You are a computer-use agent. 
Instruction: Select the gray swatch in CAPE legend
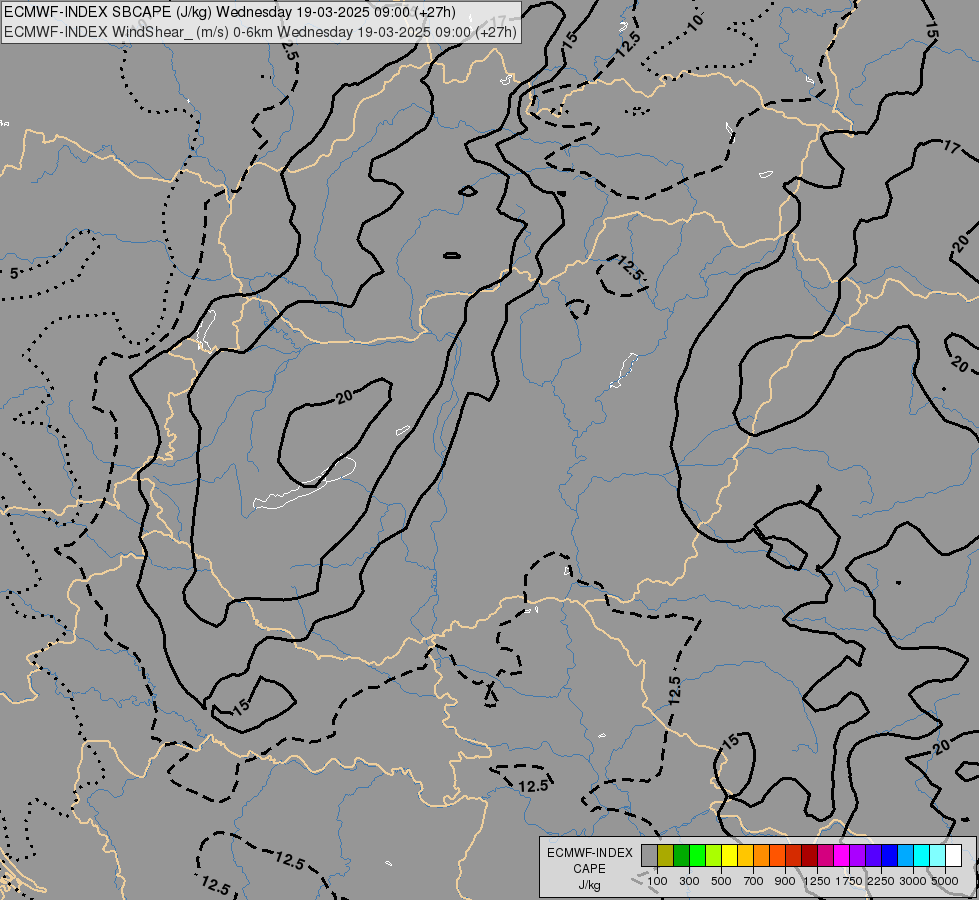tap(649, 856)
